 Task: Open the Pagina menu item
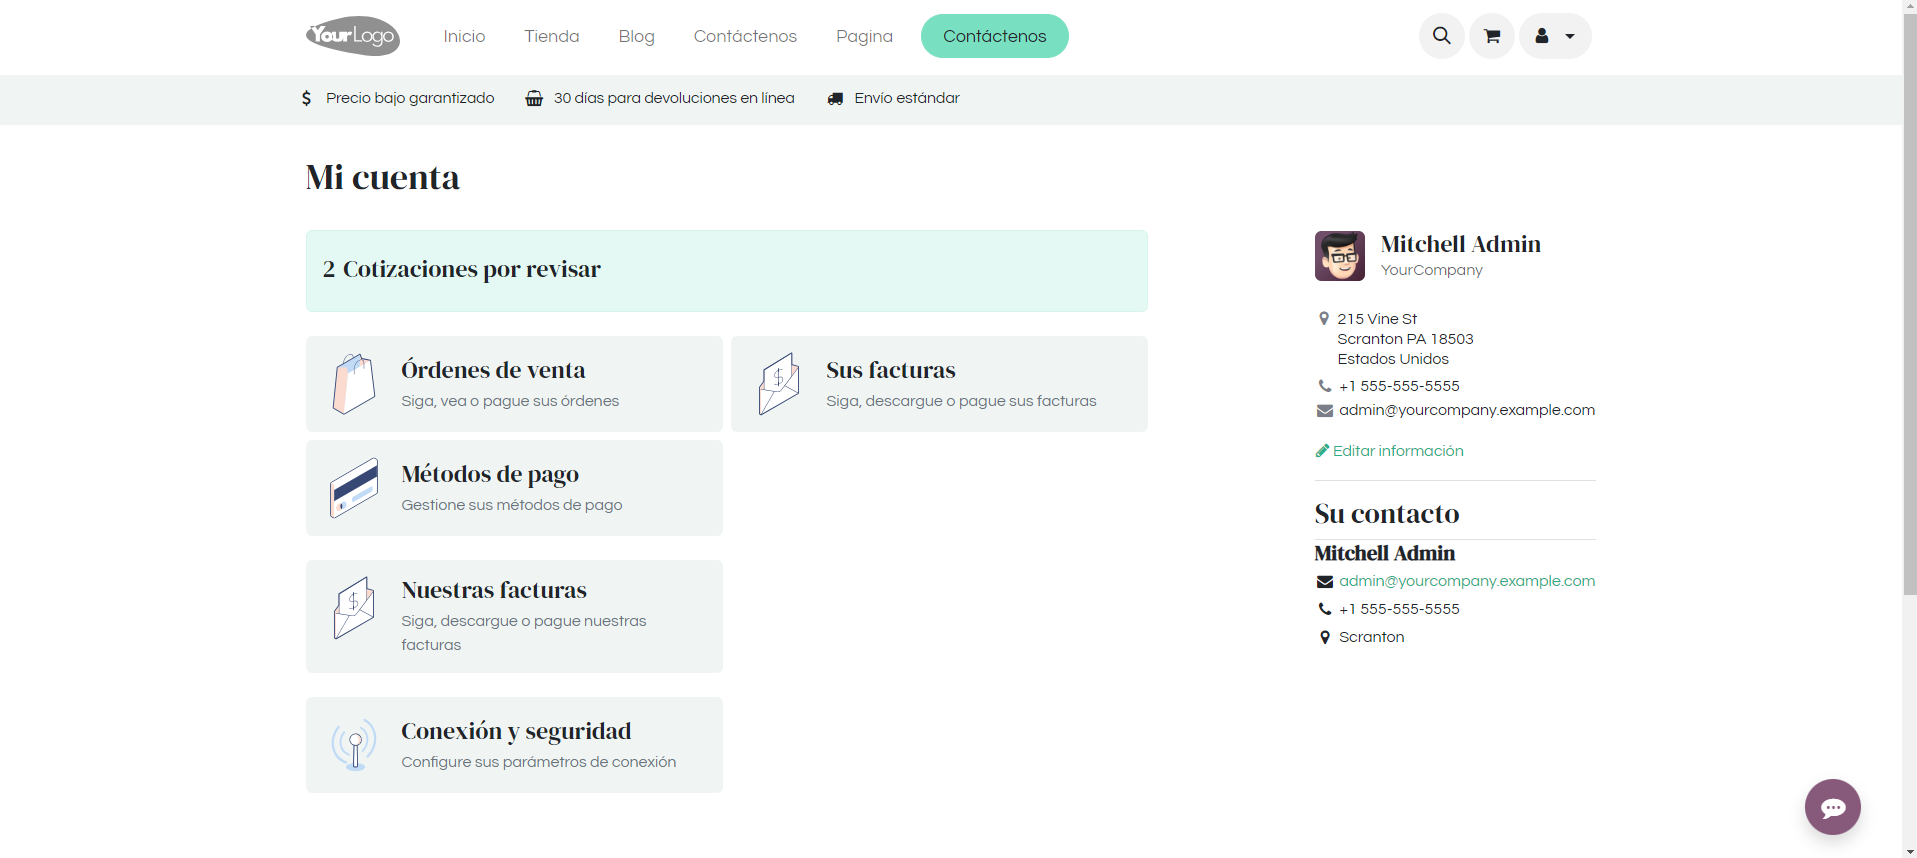(864, 36)
